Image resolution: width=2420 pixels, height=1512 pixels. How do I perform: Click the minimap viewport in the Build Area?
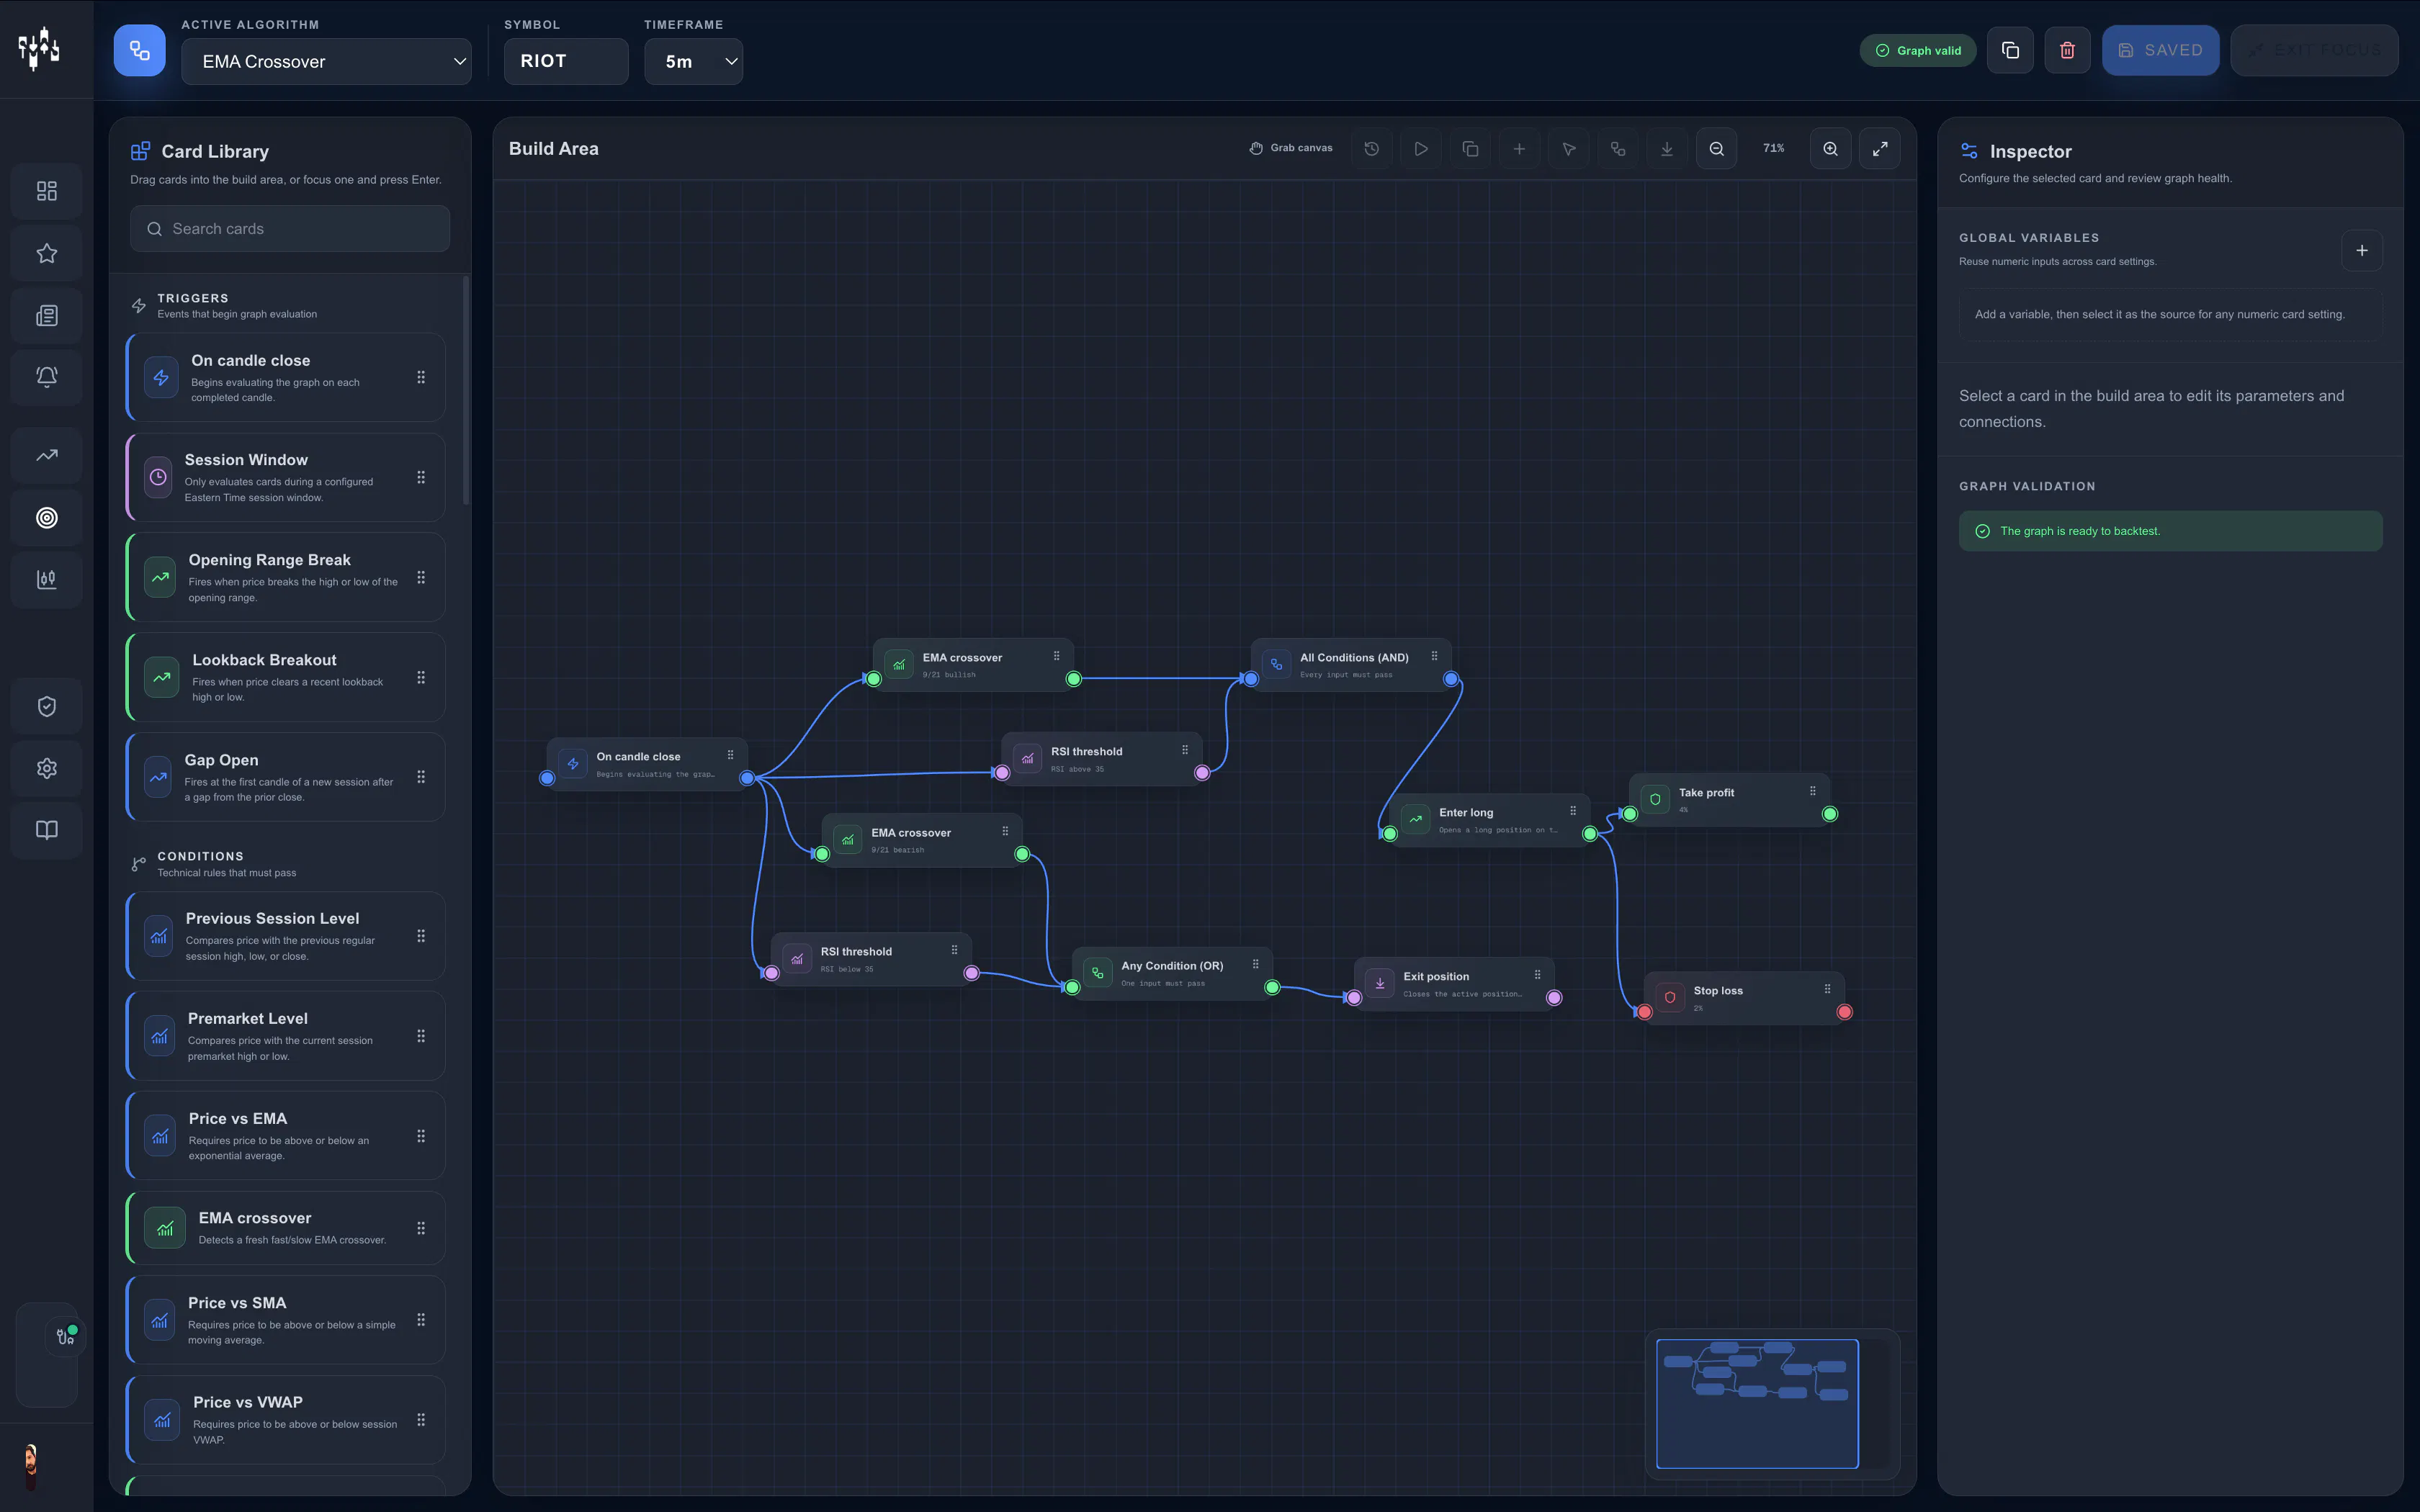pyautogui.click(x=1757, y=1404)
